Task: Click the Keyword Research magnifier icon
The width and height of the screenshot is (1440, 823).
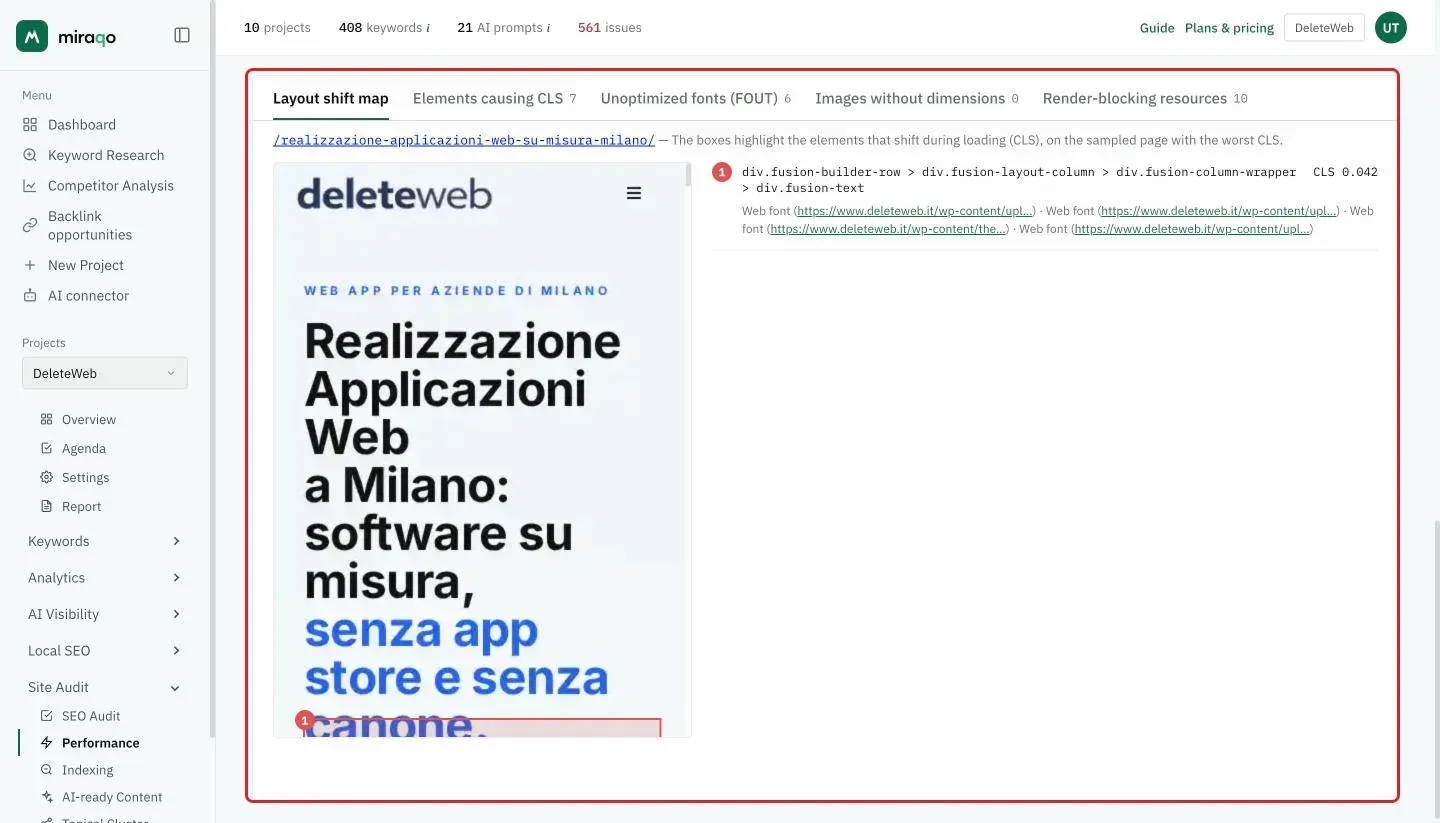Action: coord(30,155)
